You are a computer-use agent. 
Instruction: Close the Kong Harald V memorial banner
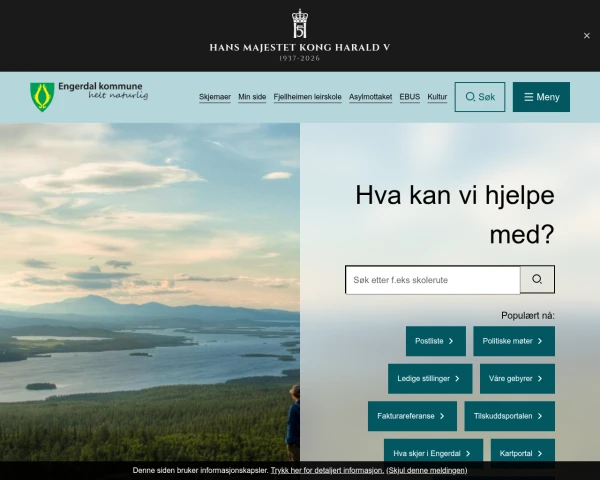pyautogui.click(x=586, y=36)
